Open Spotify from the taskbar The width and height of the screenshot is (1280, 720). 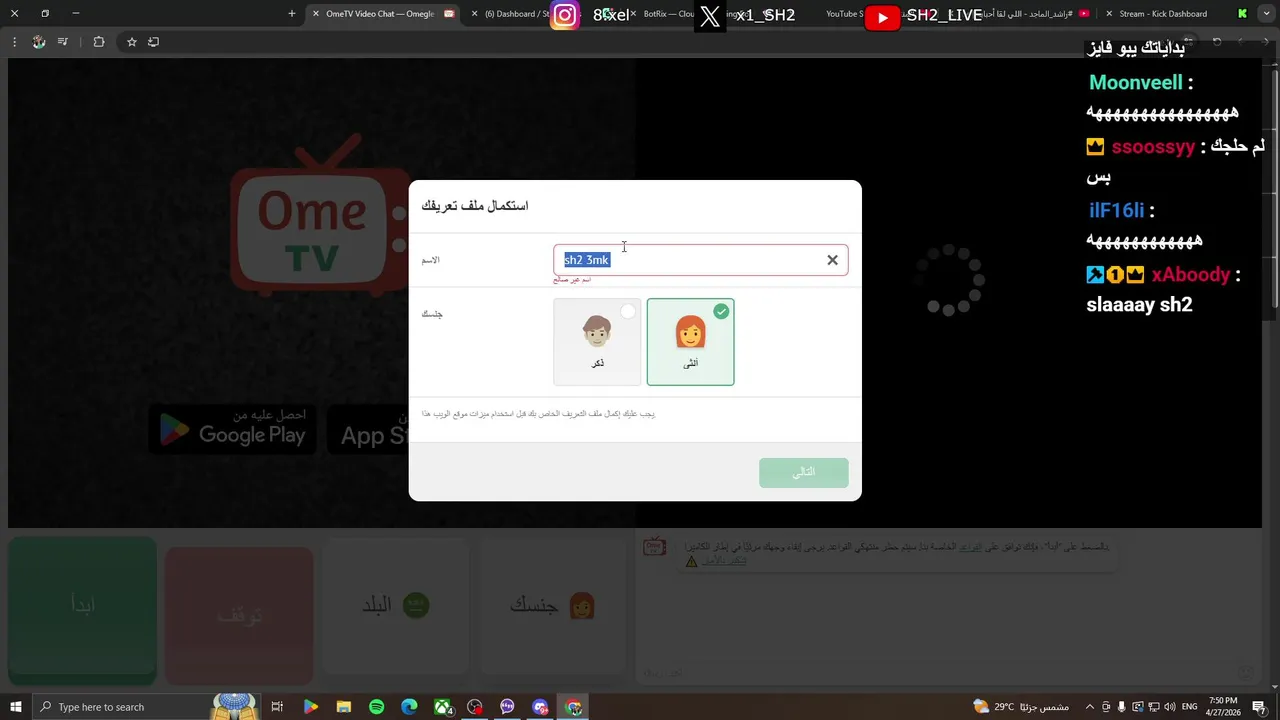click(376, 707)
